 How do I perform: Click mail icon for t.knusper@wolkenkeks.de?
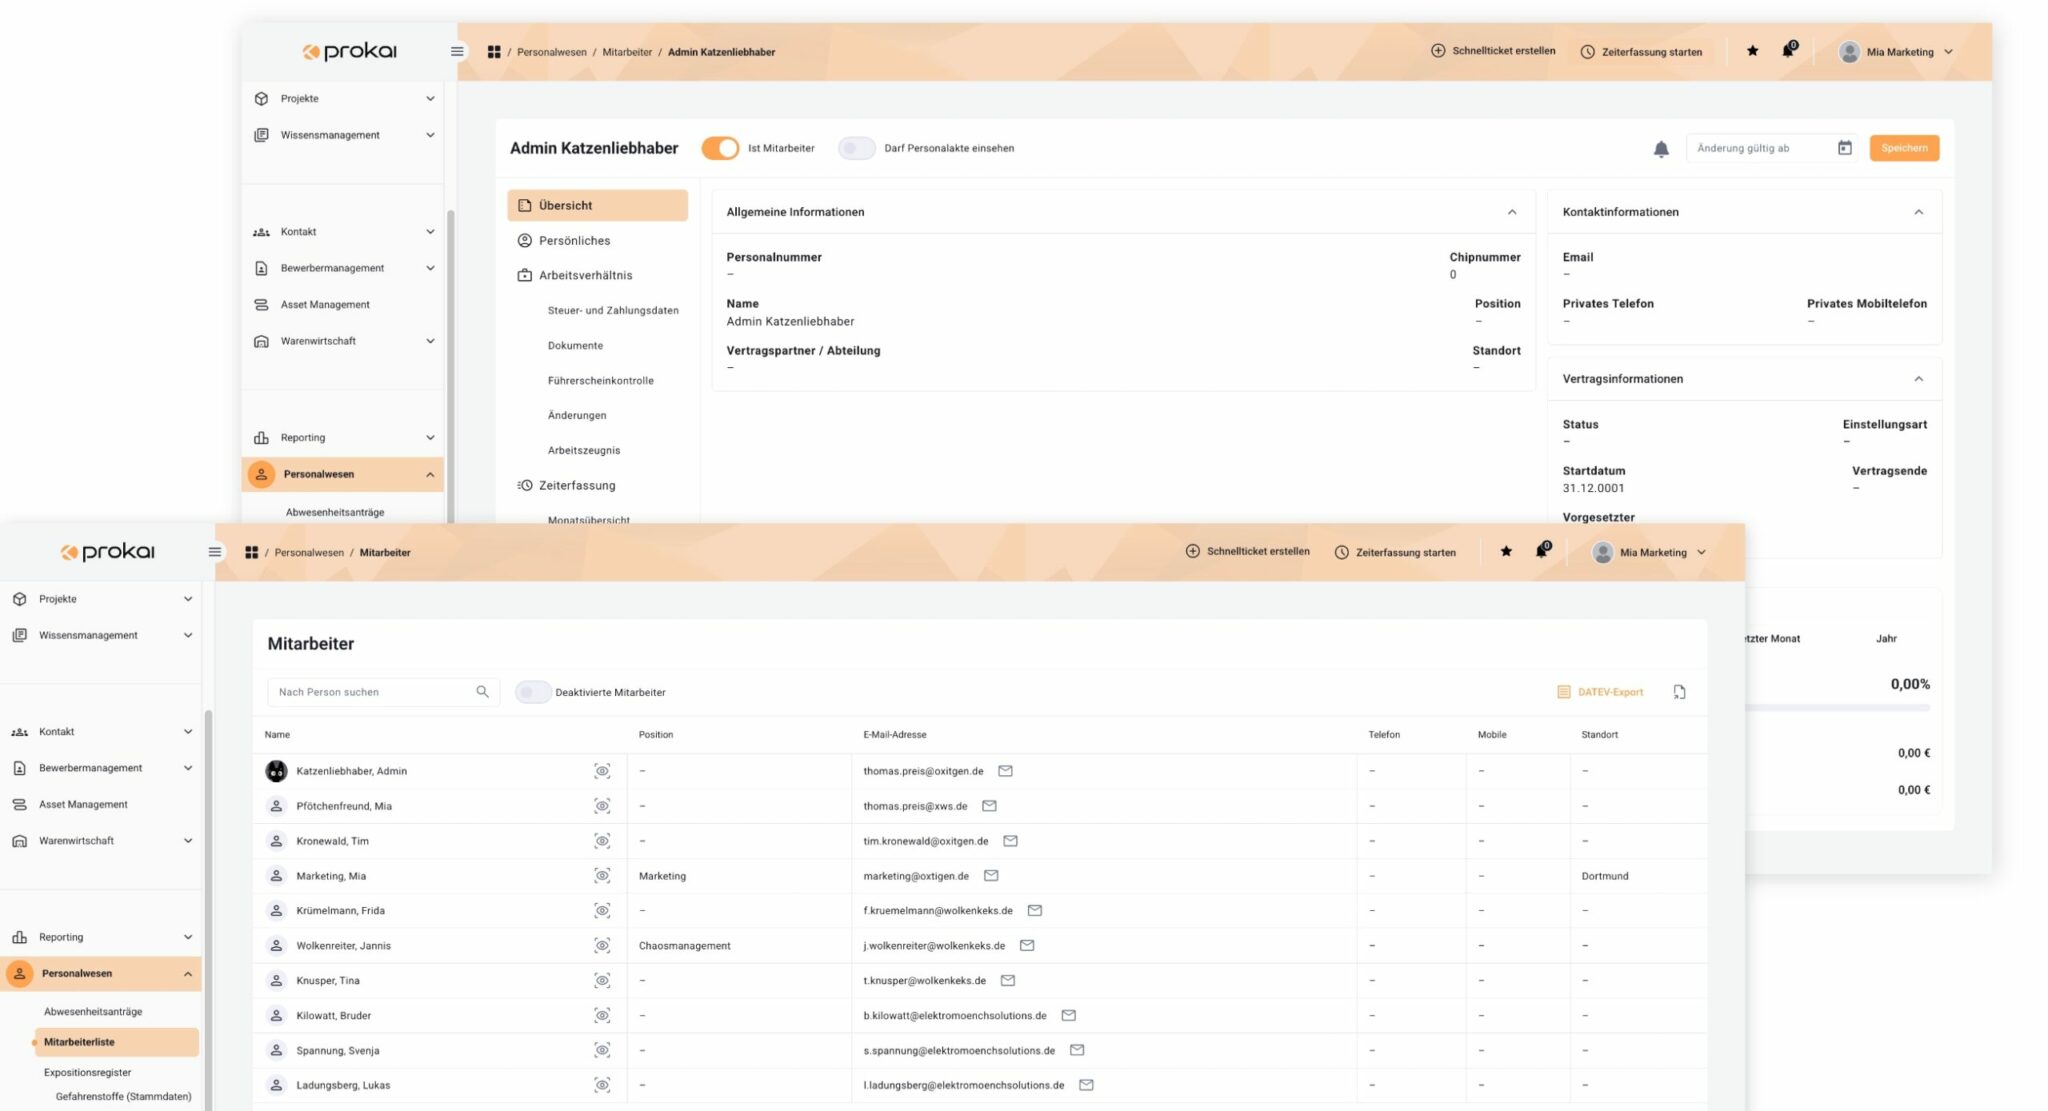point(1008,981)
